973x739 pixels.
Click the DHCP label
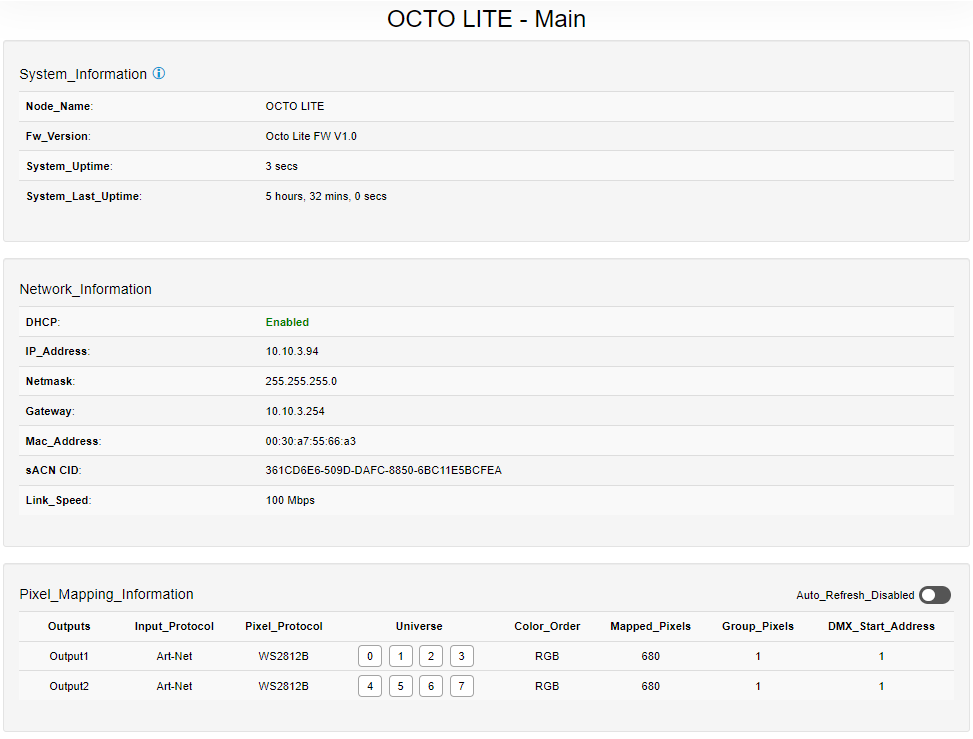coord(43,322)
